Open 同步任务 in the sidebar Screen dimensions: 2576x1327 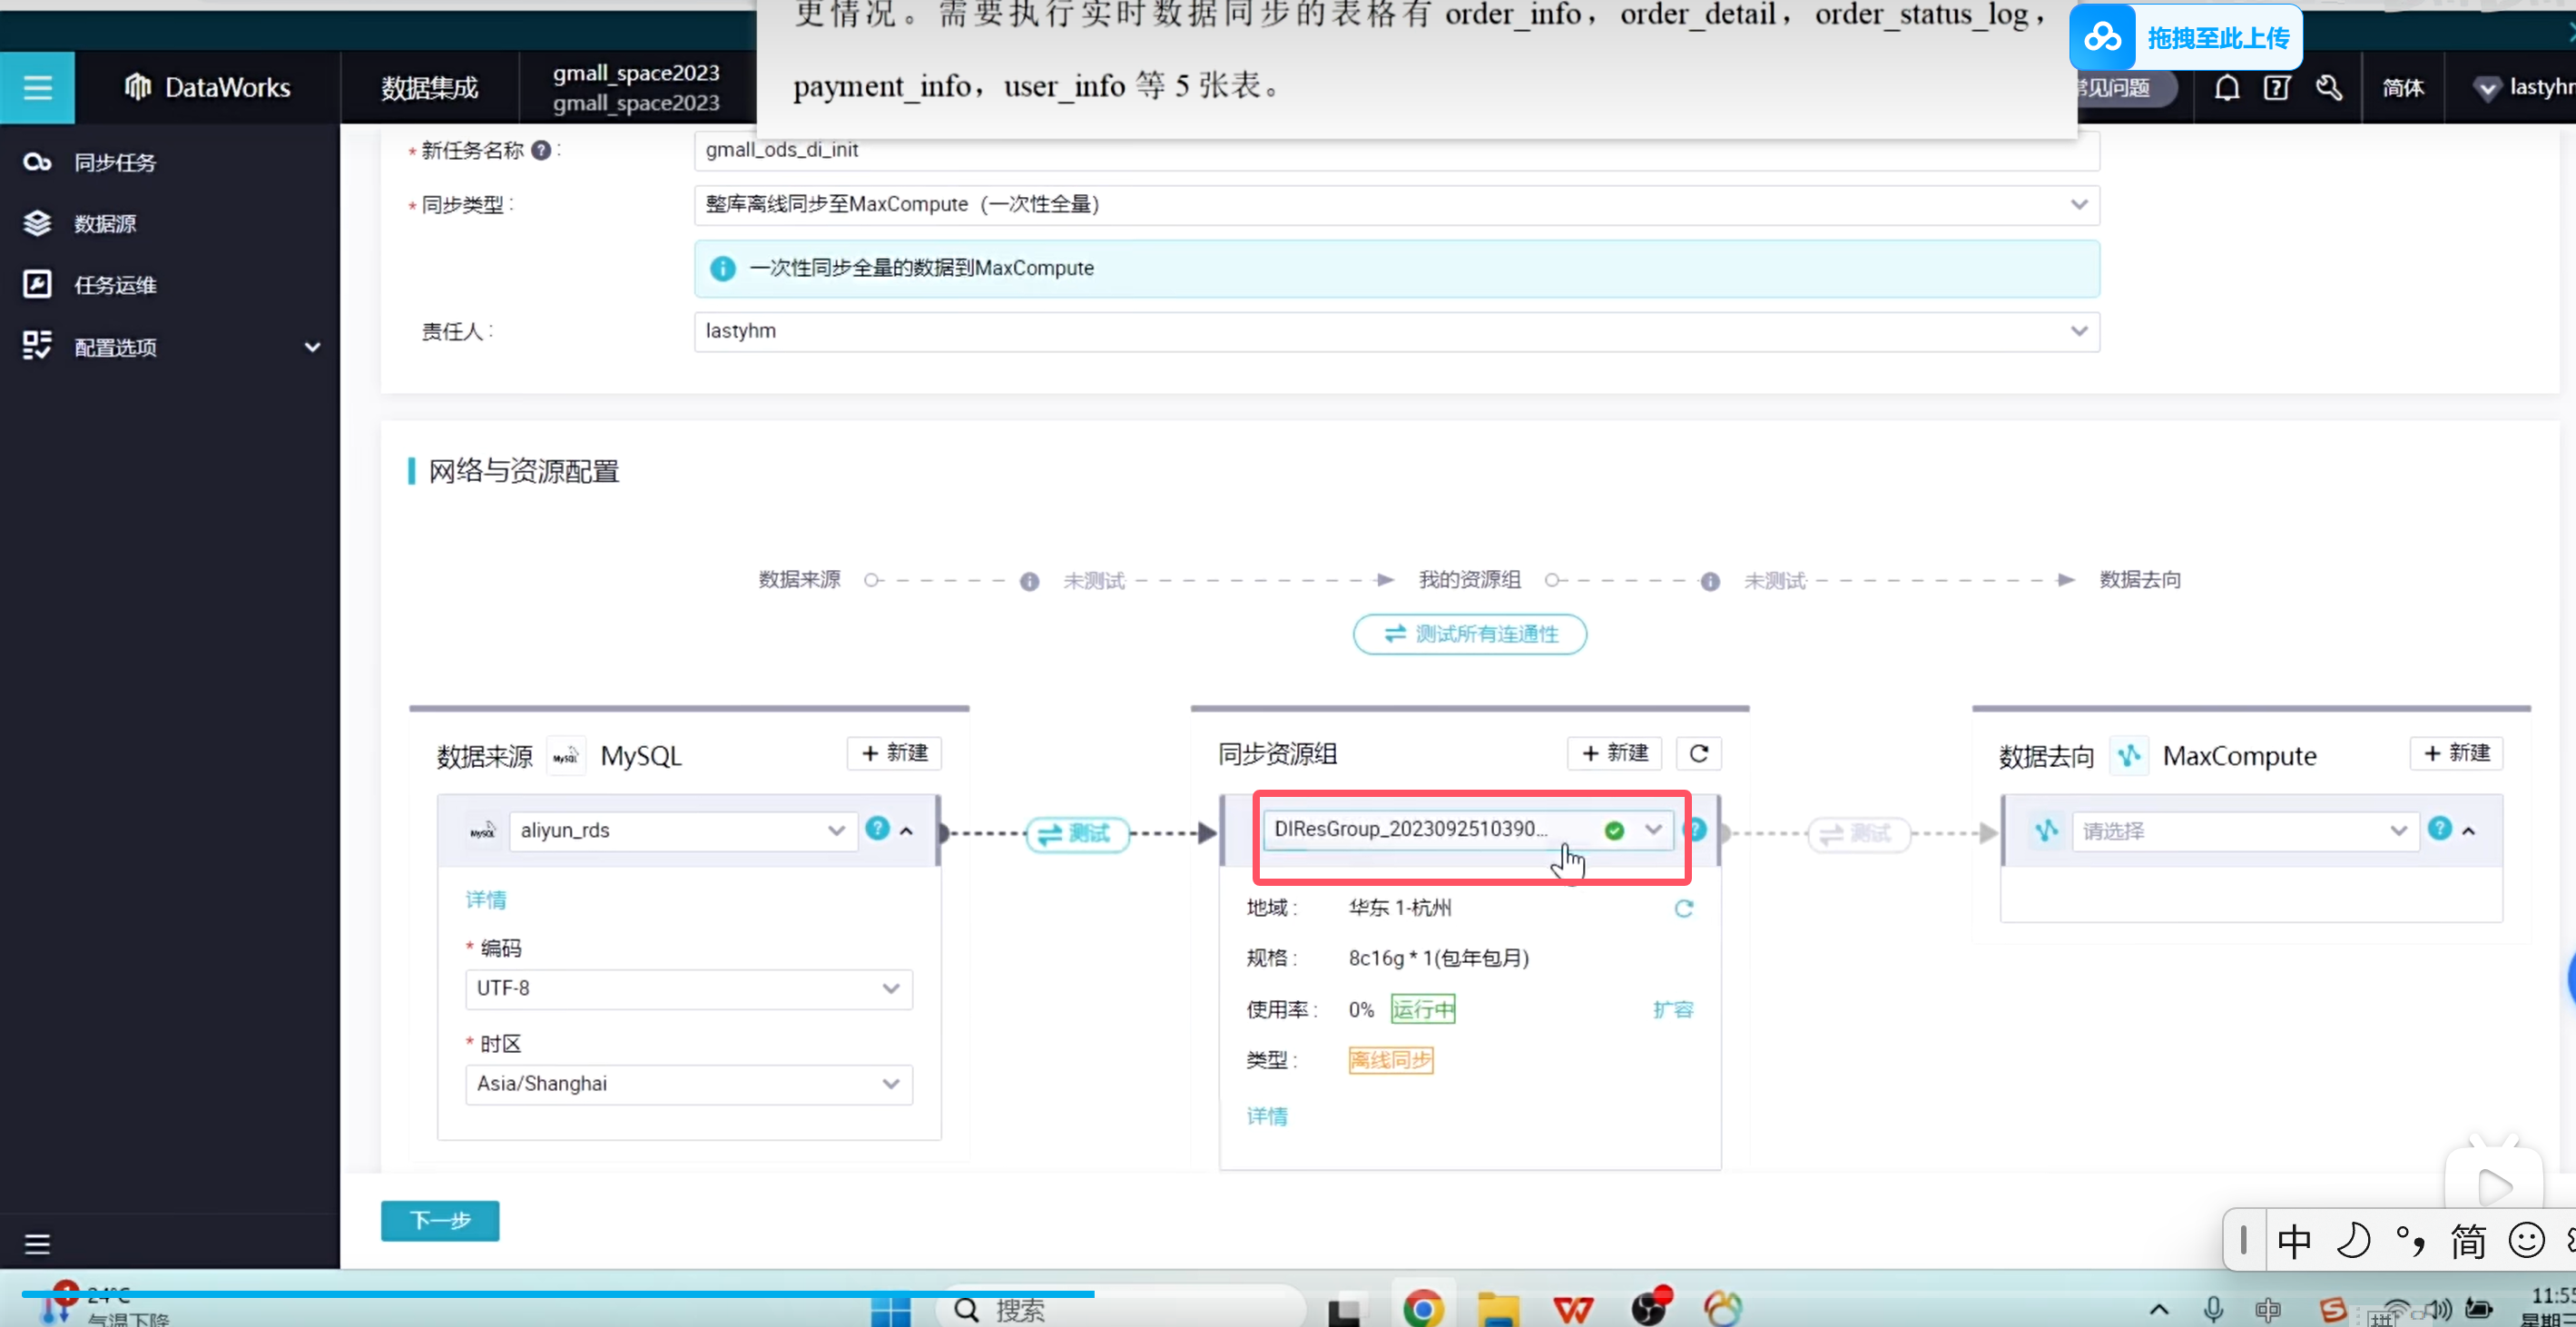[114, 162]
